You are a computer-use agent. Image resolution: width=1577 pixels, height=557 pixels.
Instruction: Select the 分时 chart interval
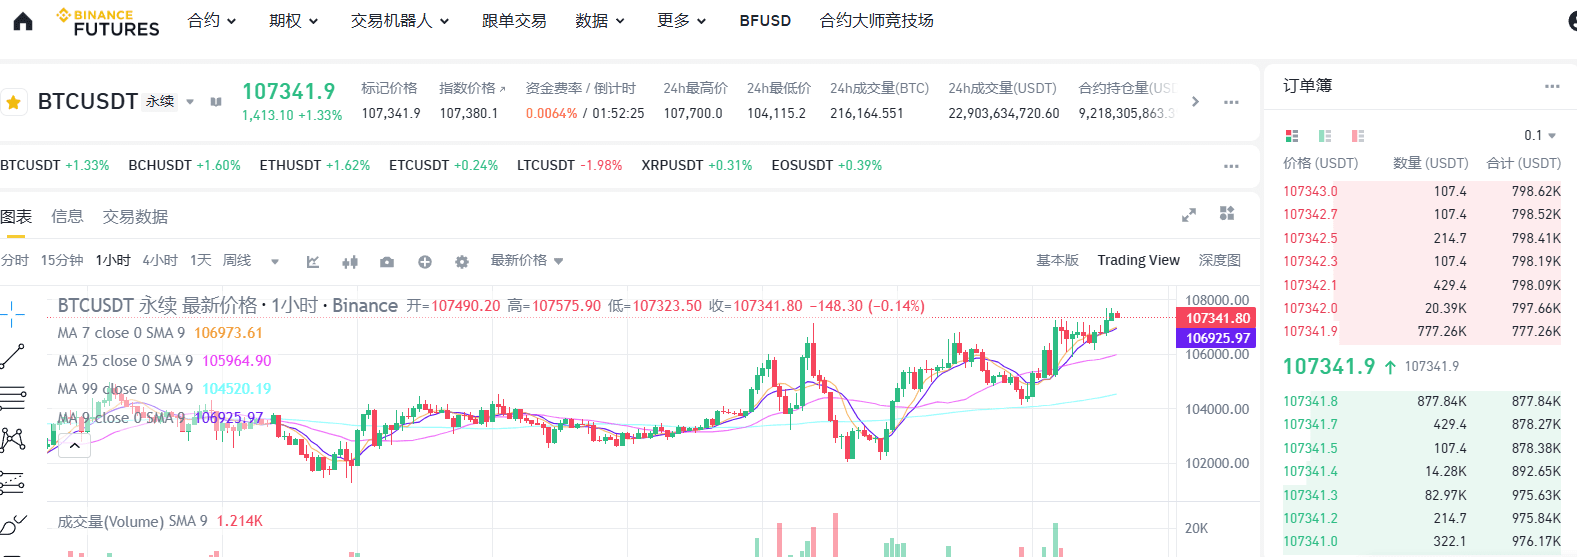pos(15,260)
